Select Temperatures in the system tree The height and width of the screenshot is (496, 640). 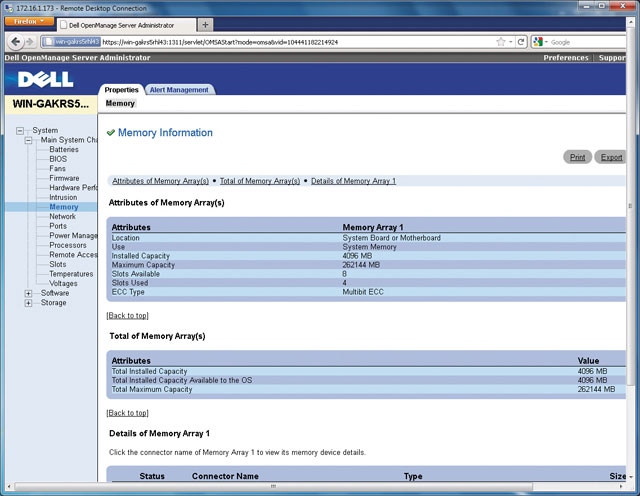click(x=71, y=274)
